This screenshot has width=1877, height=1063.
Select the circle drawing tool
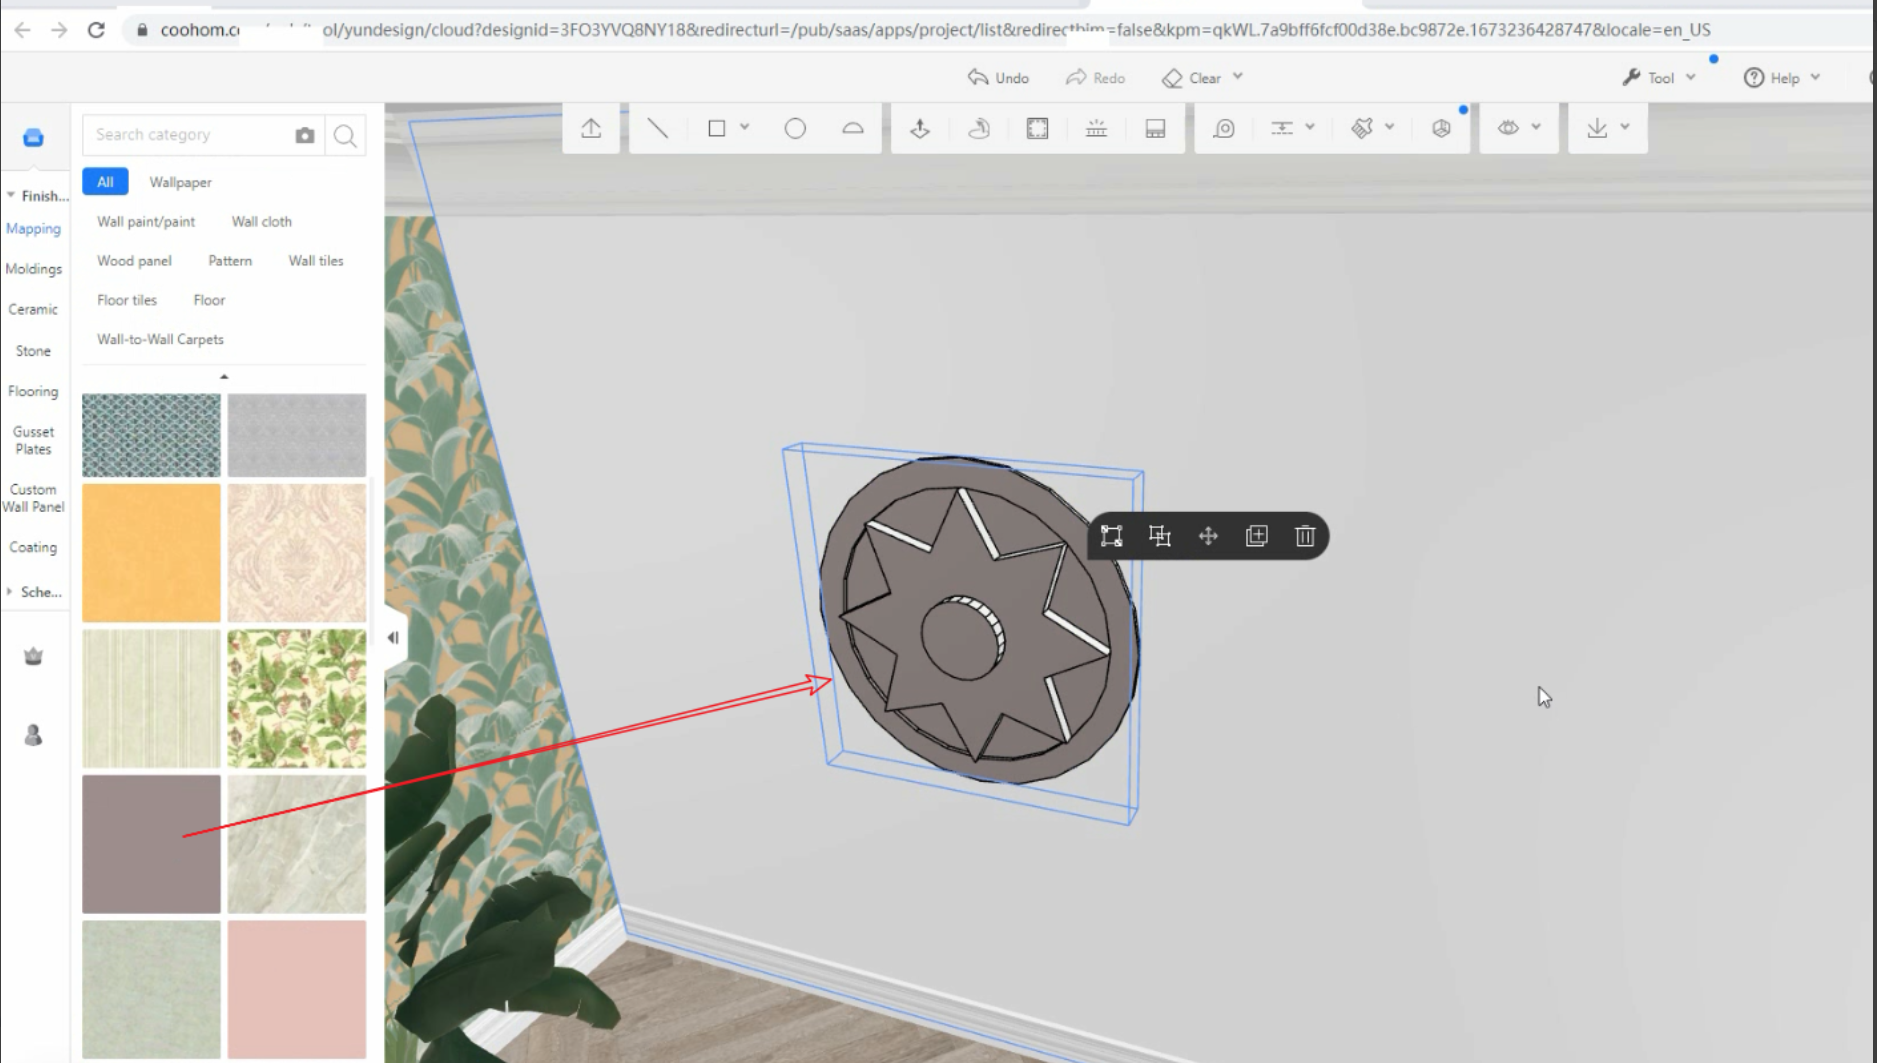point(795,128)
